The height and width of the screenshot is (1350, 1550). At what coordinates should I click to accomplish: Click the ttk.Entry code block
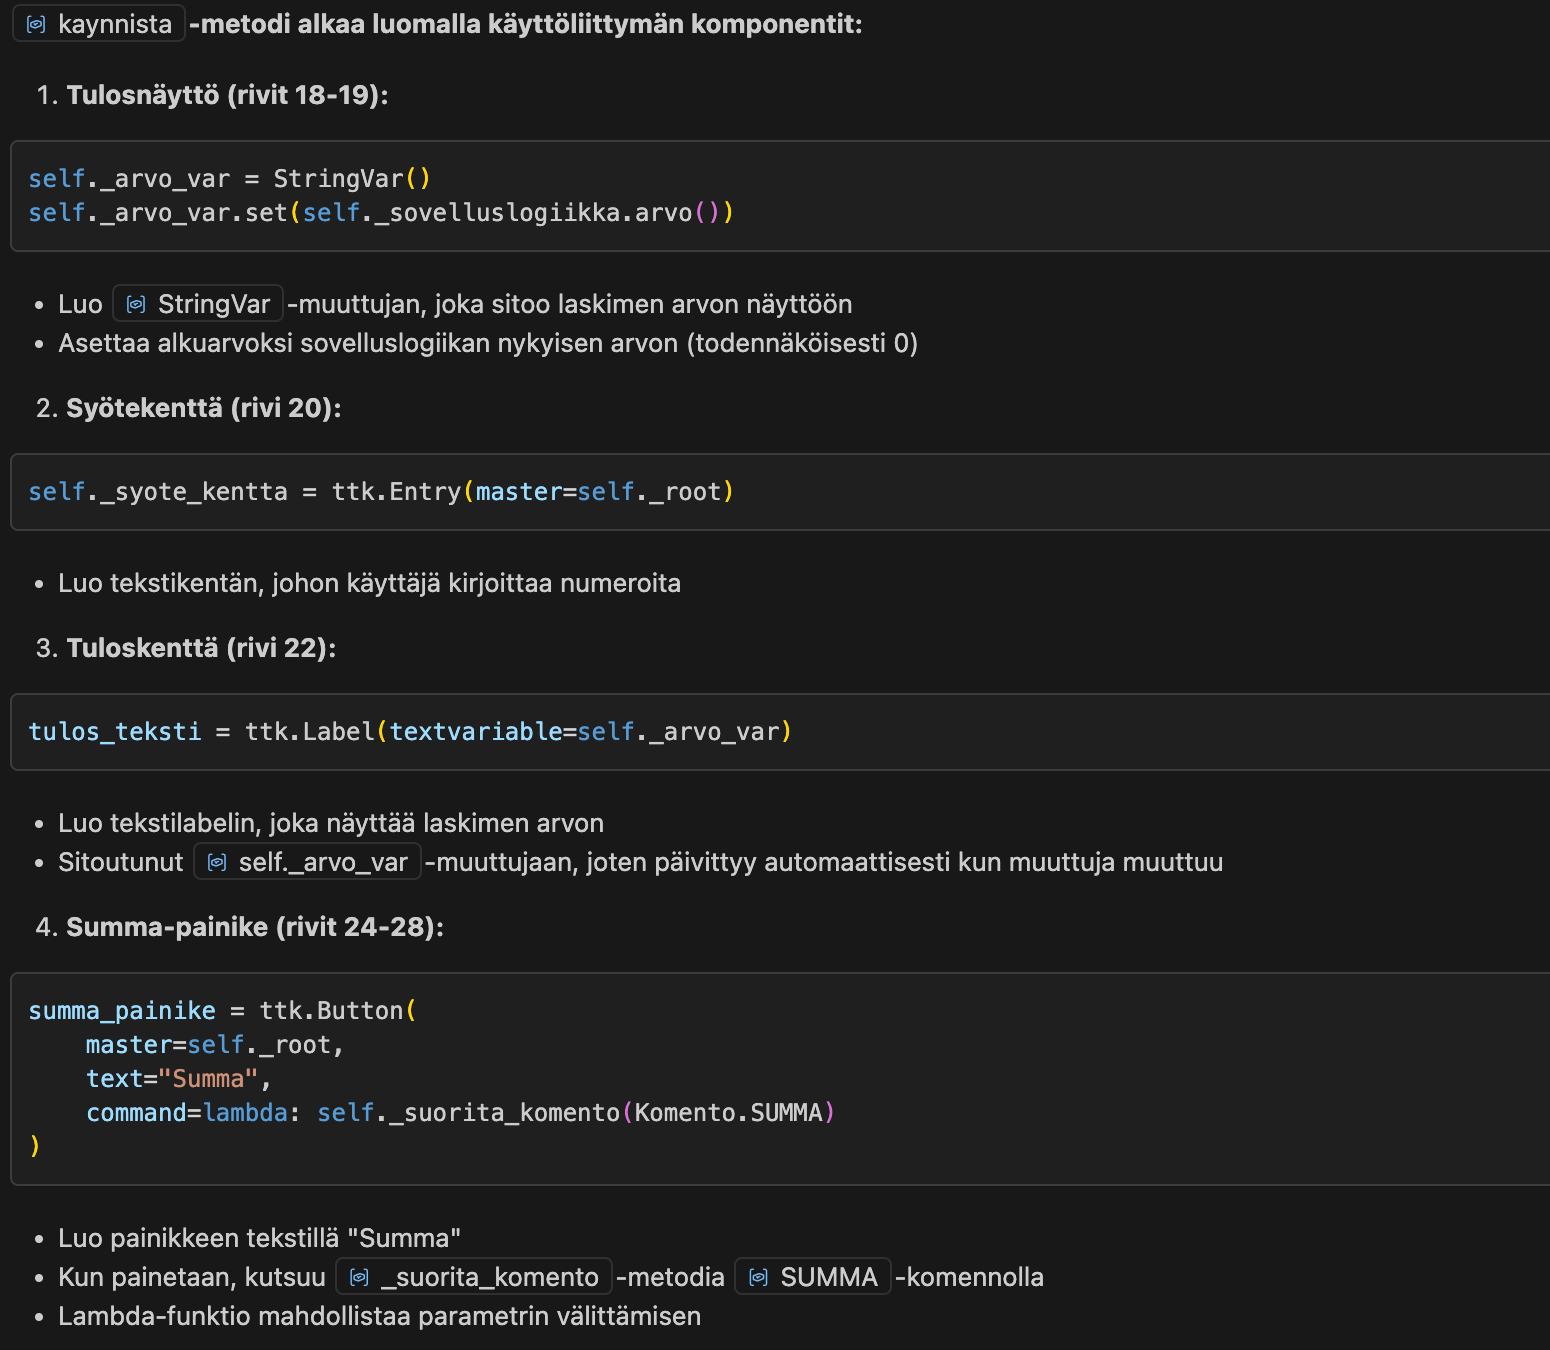pyautogui.click(x=381, y=492)
